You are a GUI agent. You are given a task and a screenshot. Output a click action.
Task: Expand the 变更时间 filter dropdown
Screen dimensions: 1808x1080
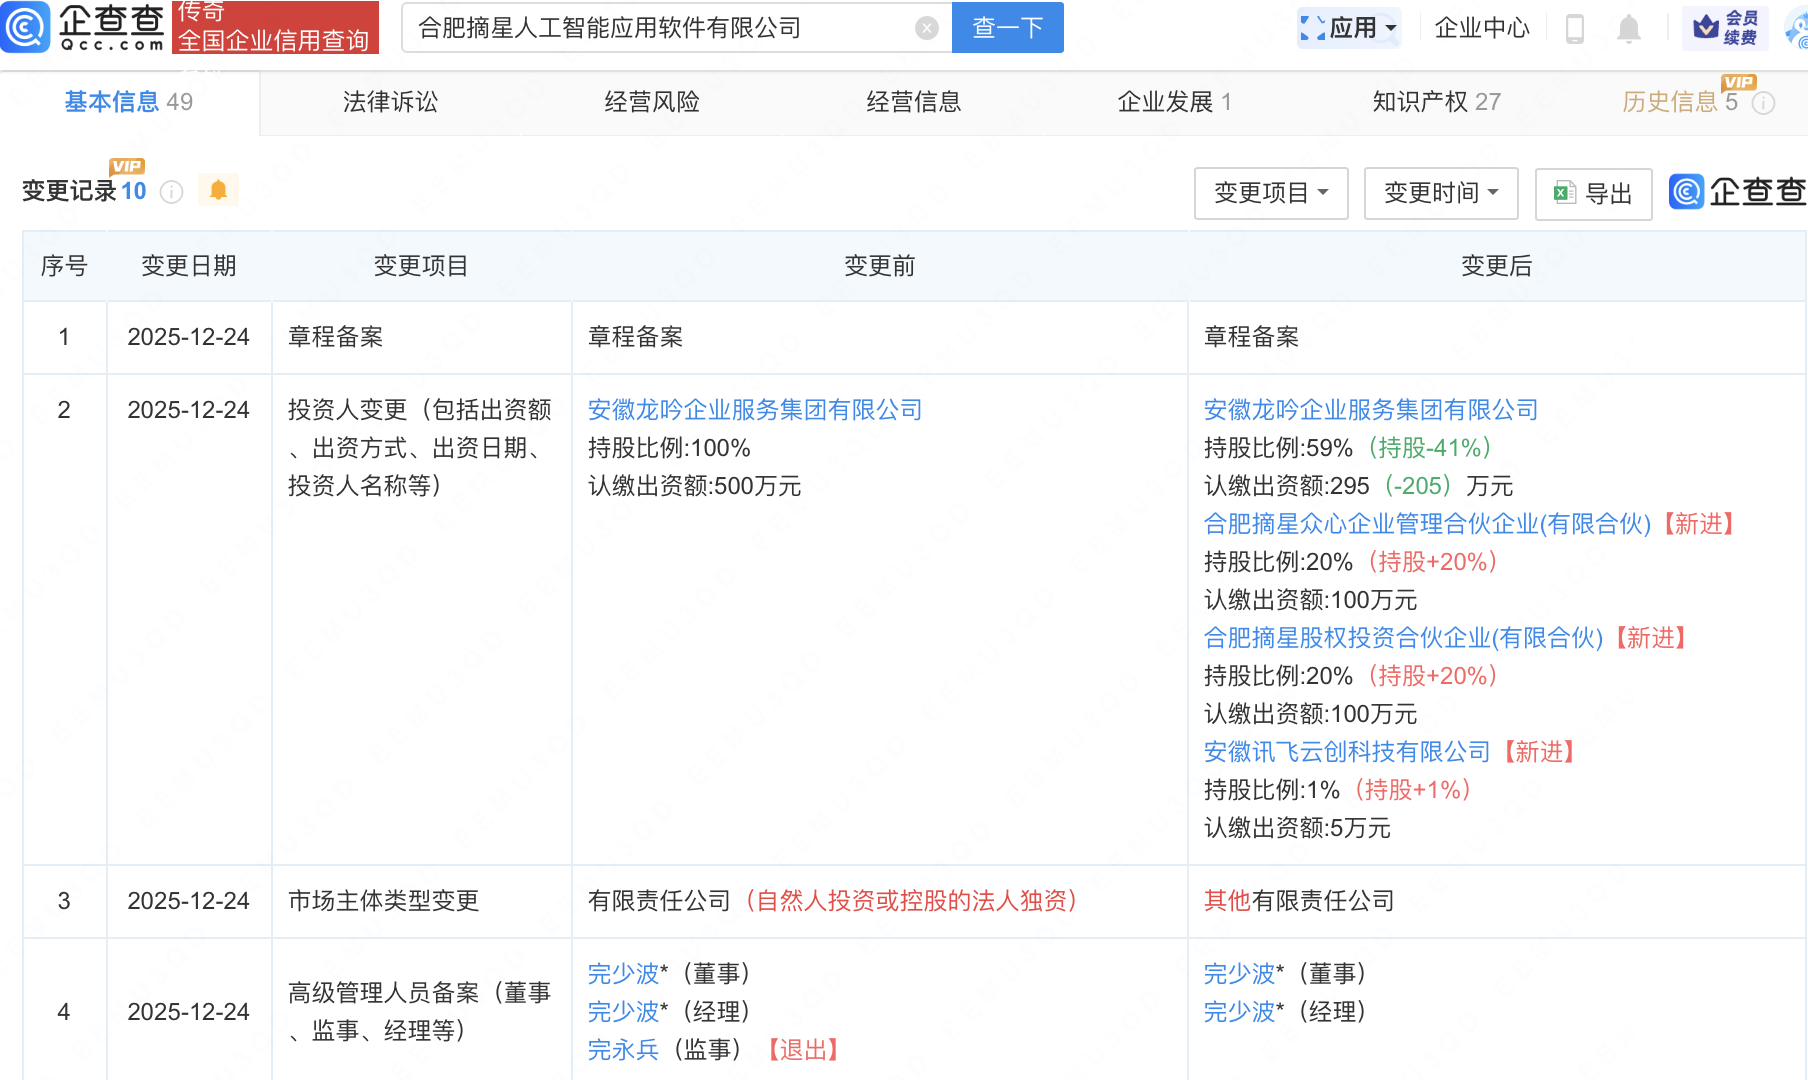point(1440,193)
